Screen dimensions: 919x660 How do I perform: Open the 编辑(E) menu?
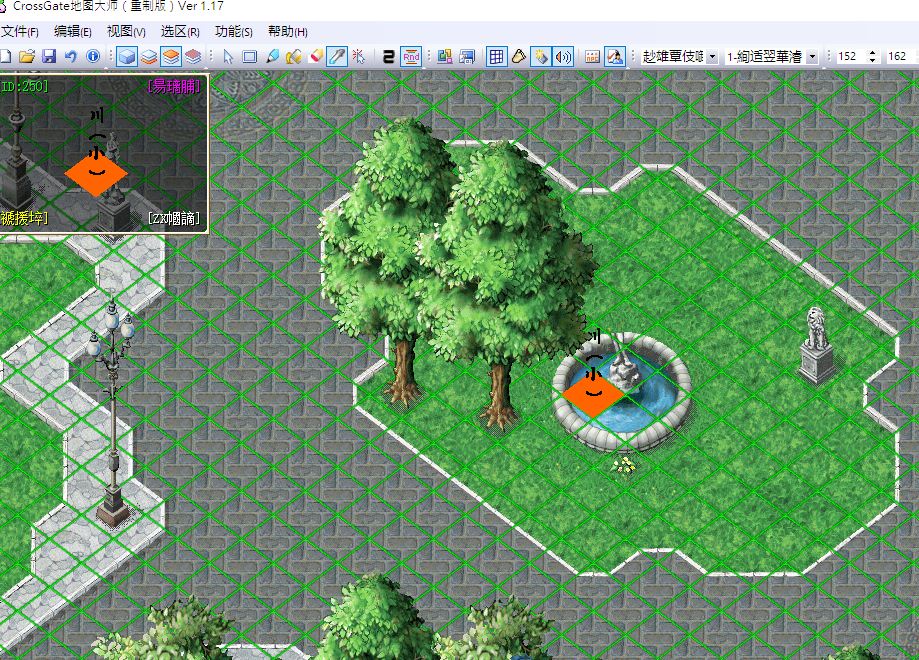pyautogui.click(x=73, y=32)
